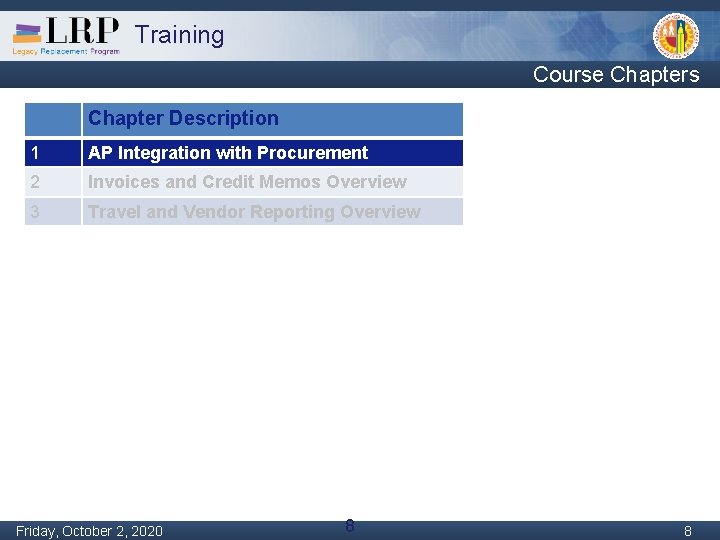Click the circular district seal emblem
This screenshot has width=720, height=540.
point(676,36)
